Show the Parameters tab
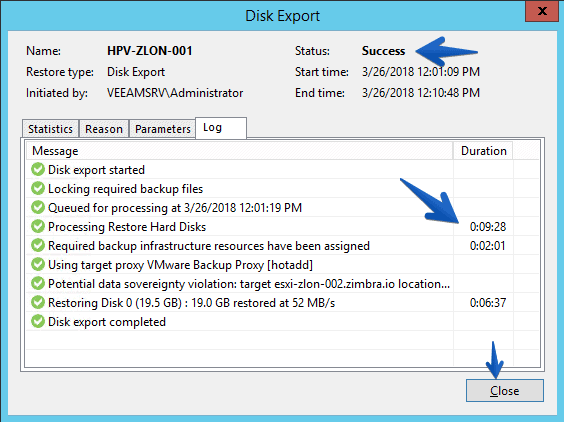The height and width of the screenshot is (422, 564). (x=163, y=129)
